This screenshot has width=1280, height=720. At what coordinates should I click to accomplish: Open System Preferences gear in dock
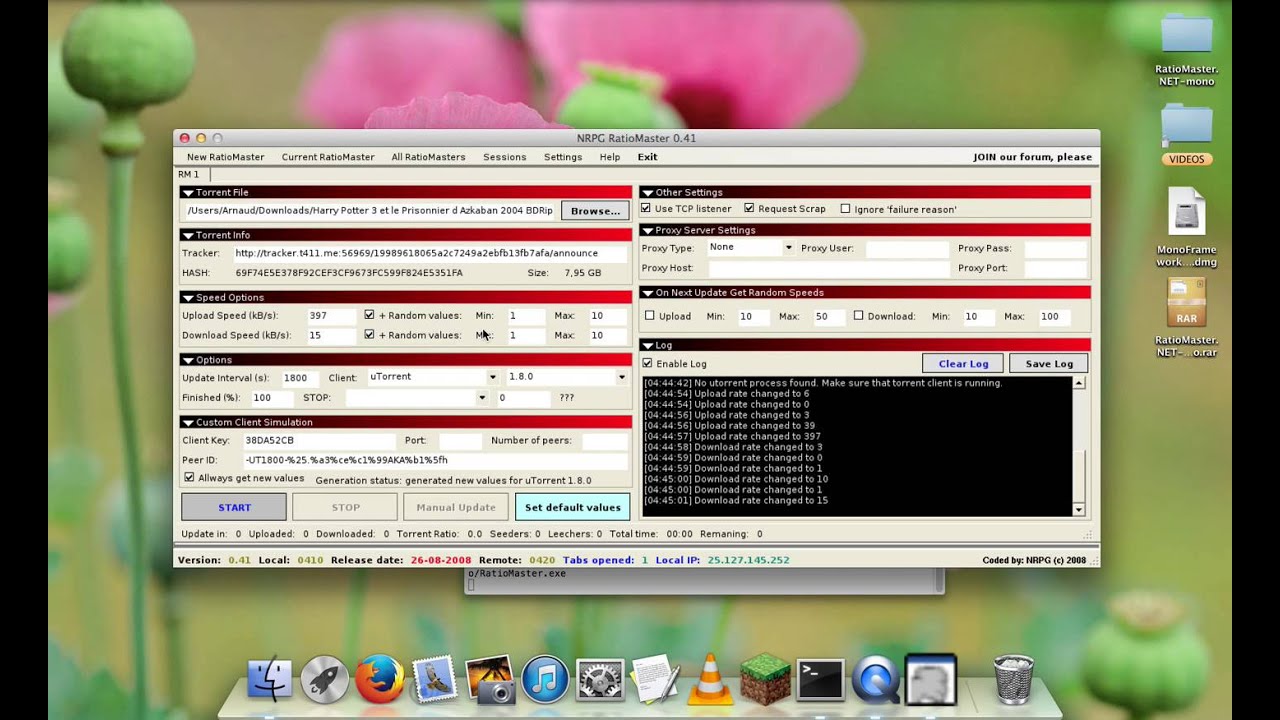click(x=600, y=680)
